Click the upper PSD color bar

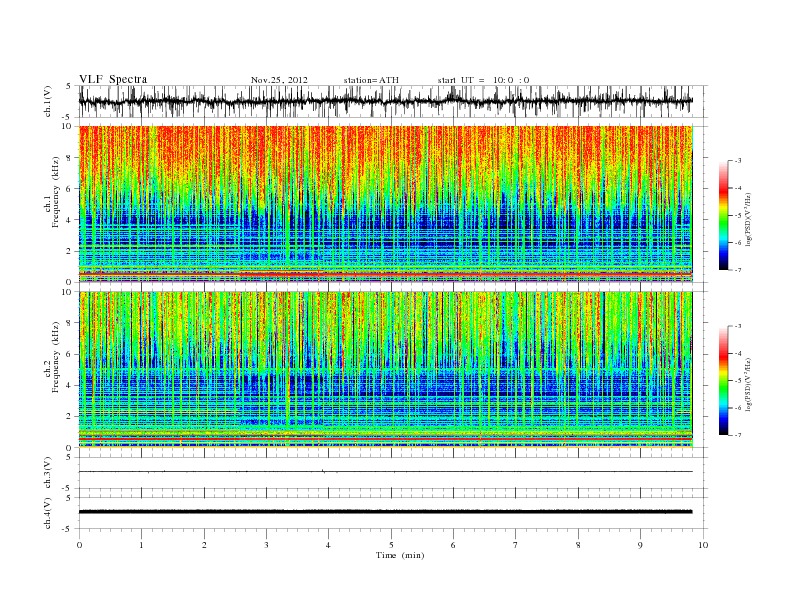point(723,215)
